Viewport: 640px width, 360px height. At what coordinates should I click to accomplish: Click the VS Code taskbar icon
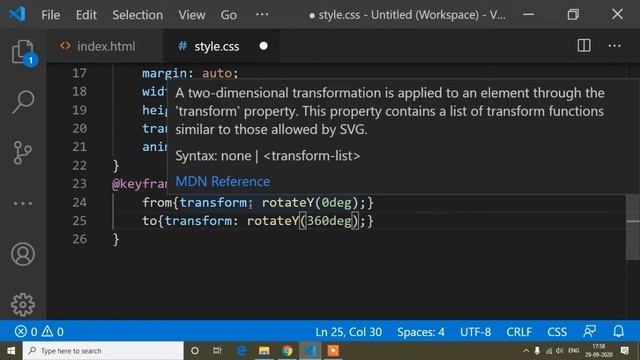[x=310, y=351]
